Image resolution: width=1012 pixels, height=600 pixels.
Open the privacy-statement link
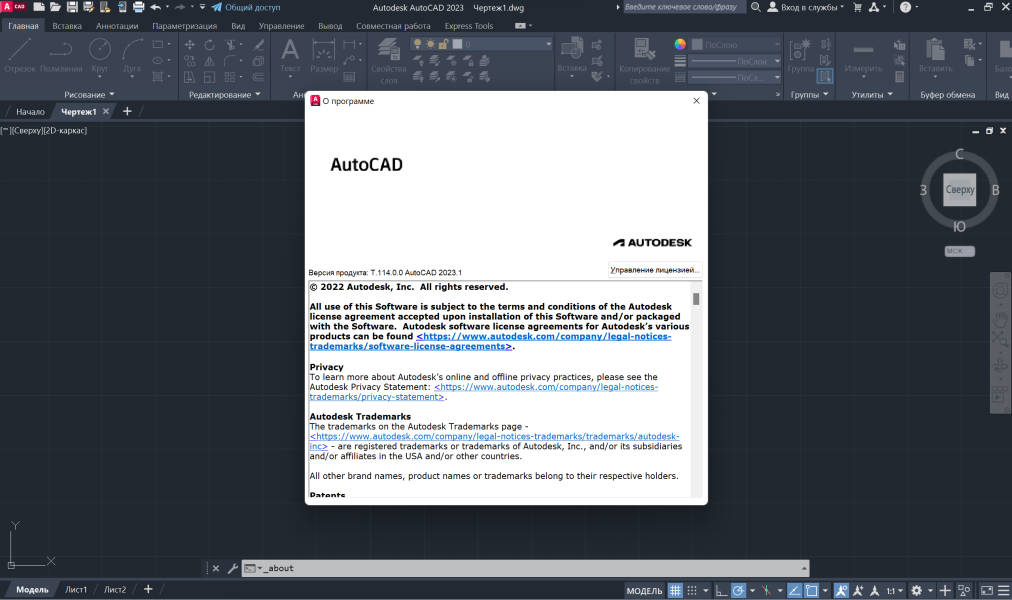point(484,392)
